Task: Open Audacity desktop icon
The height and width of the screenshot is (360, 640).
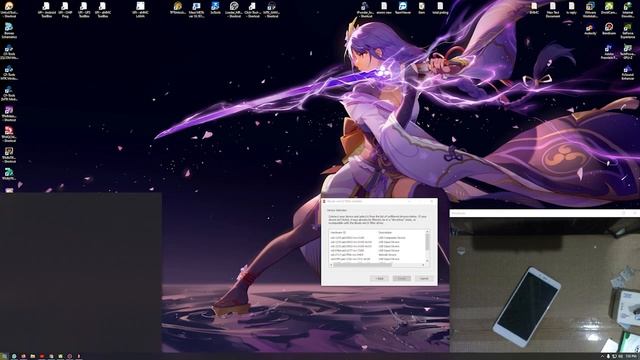Action: [x=590, y=29]
